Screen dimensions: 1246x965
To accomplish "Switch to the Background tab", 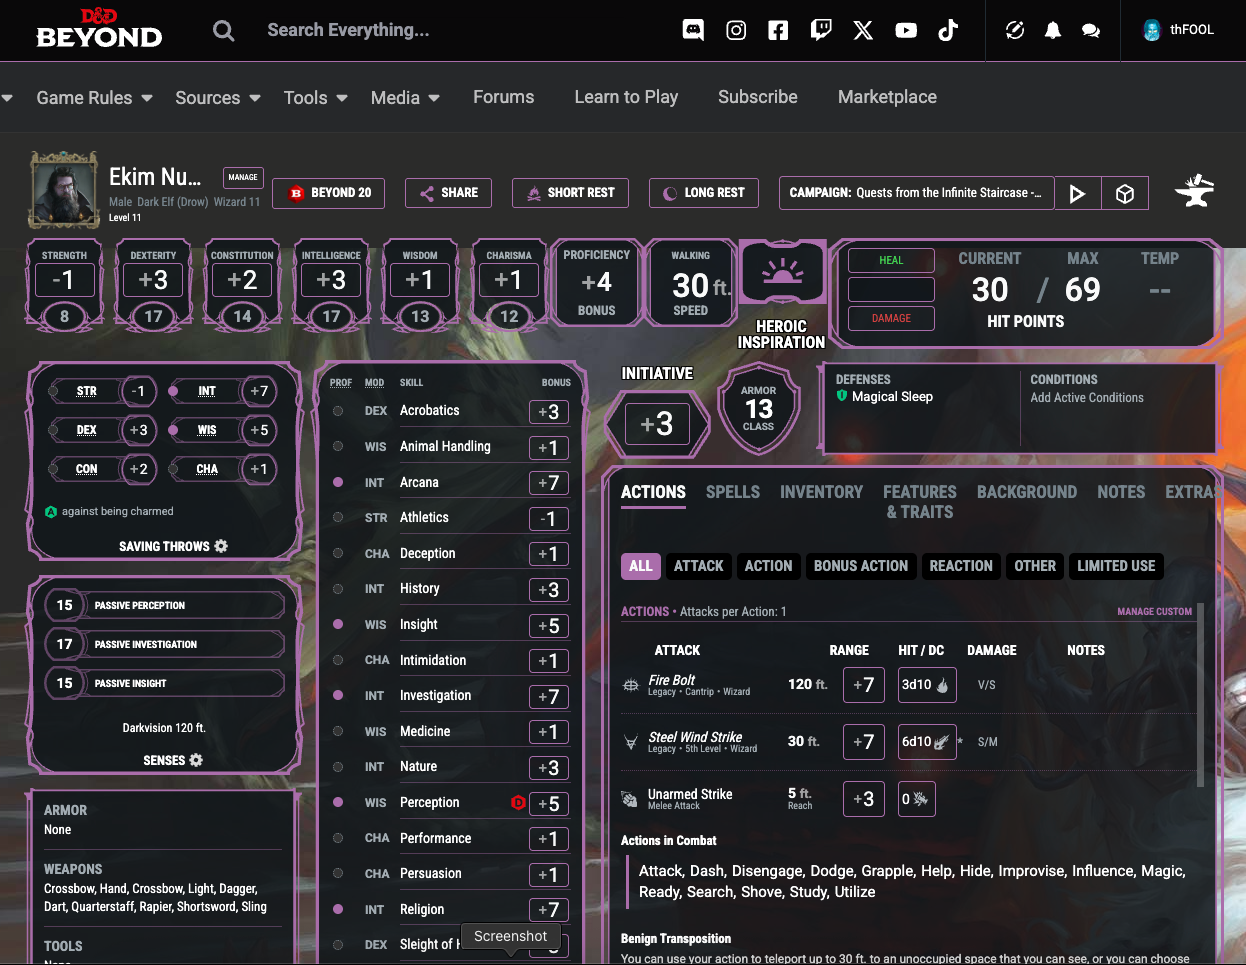I will pos(1027,492).
